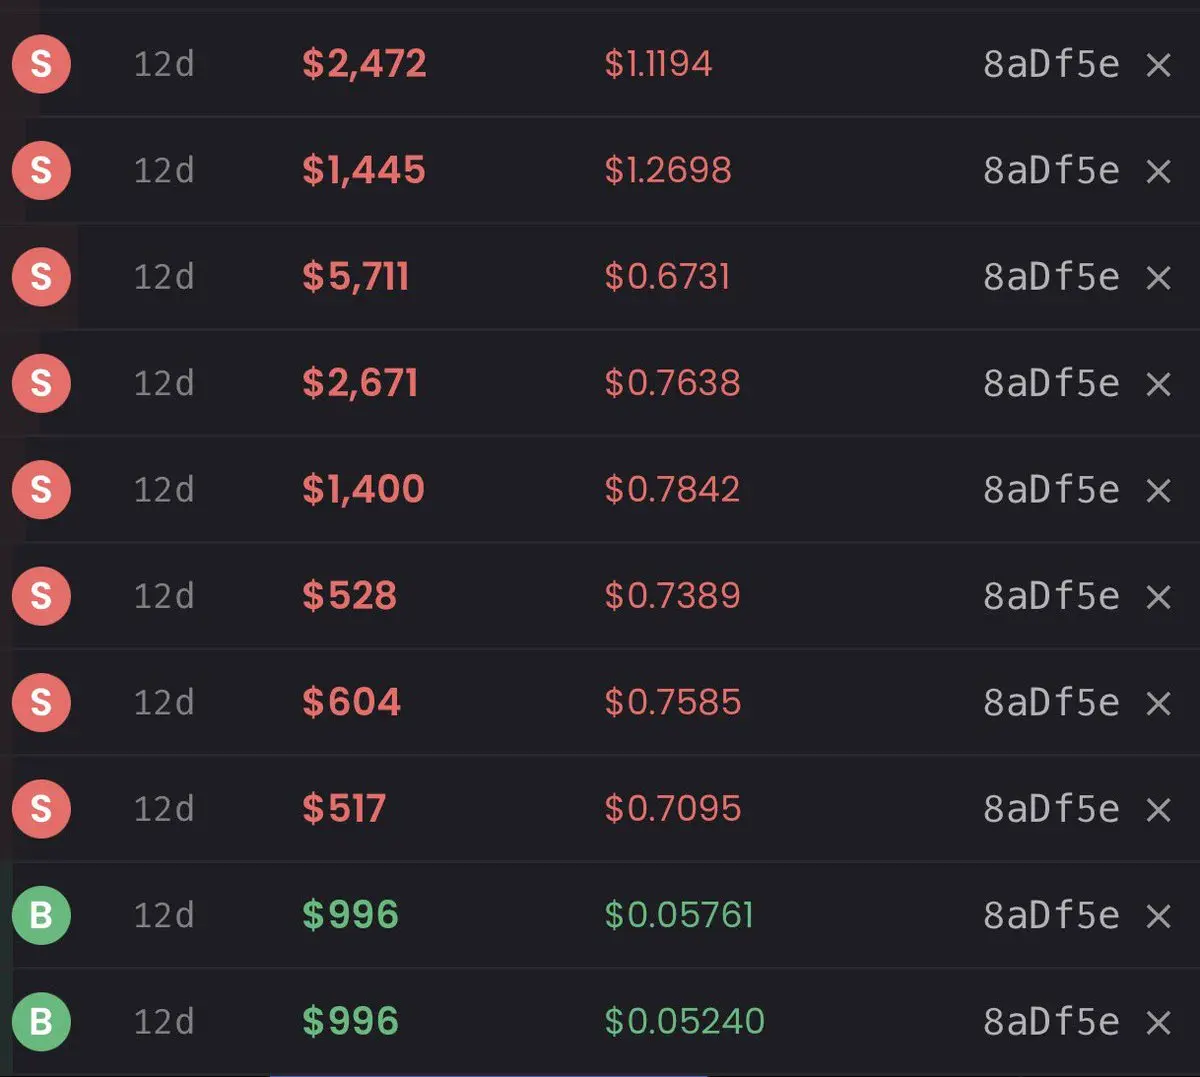Click X on the $1,445 sell row
1200x1077 pixels.
tap(1158, 171)
